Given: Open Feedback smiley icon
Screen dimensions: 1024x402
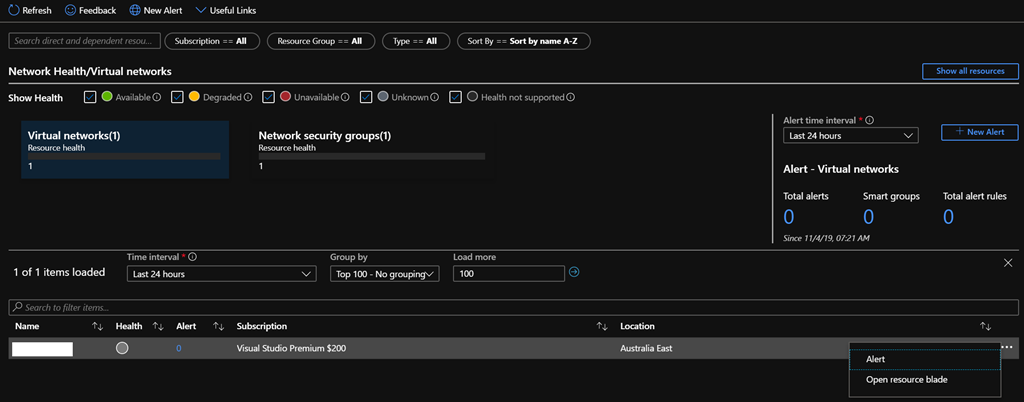Looking at the screenshot, I should (70, 10).
